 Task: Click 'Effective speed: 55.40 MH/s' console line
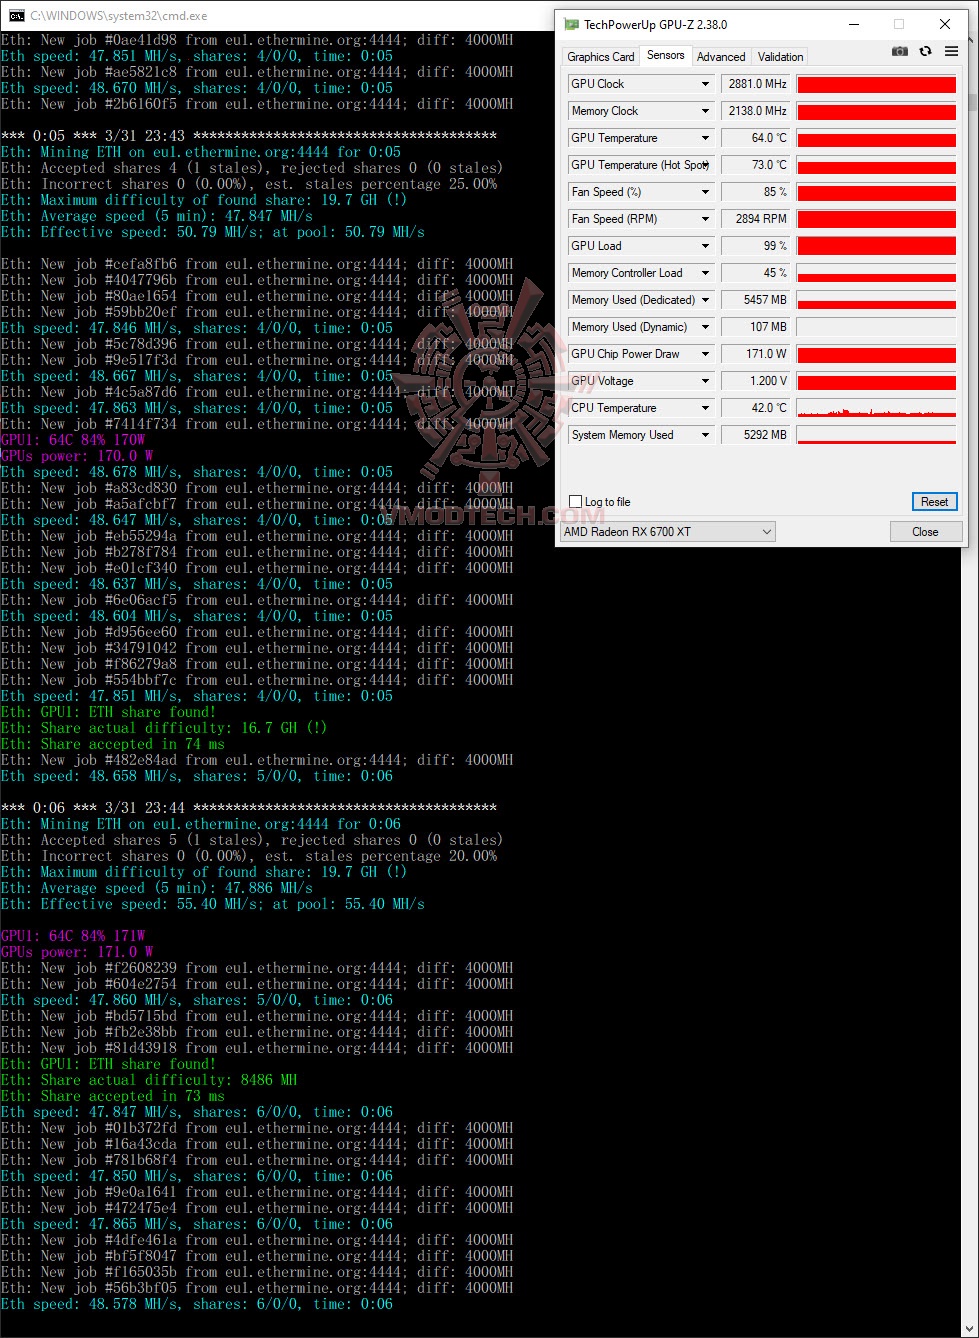[x=213, y=904]
